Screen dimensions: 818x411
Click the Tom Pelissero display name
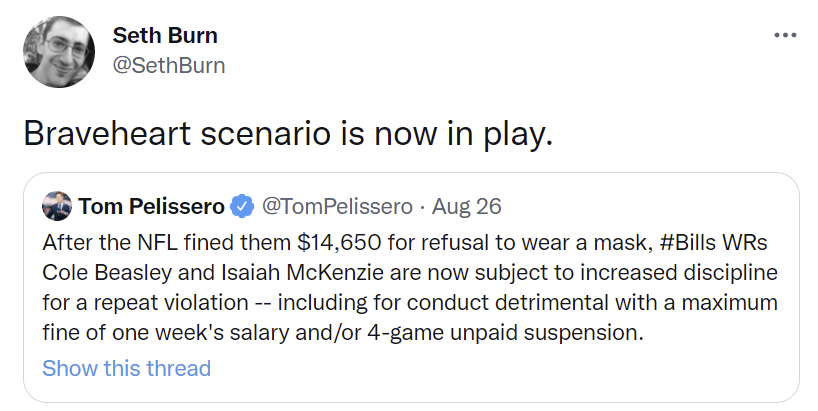150,207
